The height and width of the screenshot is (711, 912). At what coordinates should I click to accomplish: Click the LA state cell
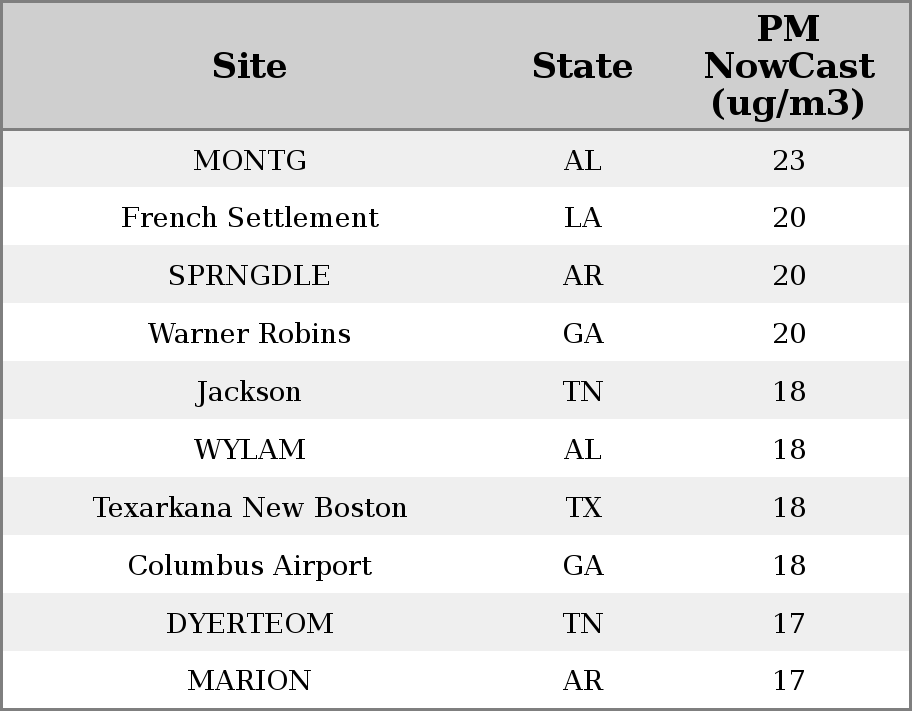582,218
